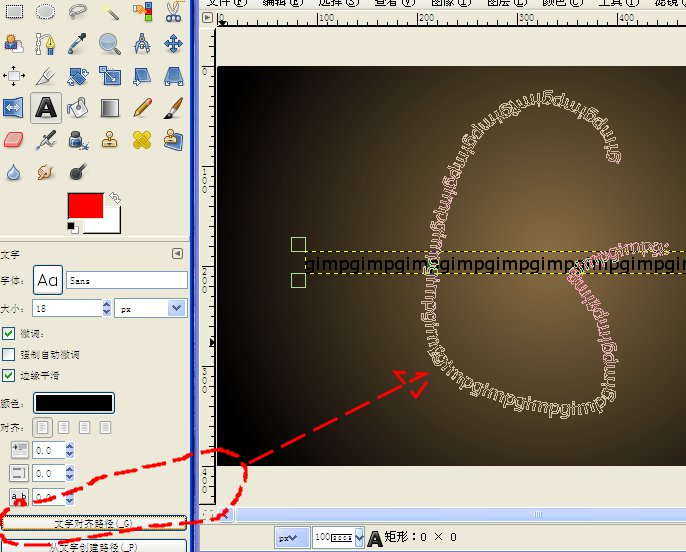Select the Heal tool
686x552 pixels.
[x=142, y=140]
